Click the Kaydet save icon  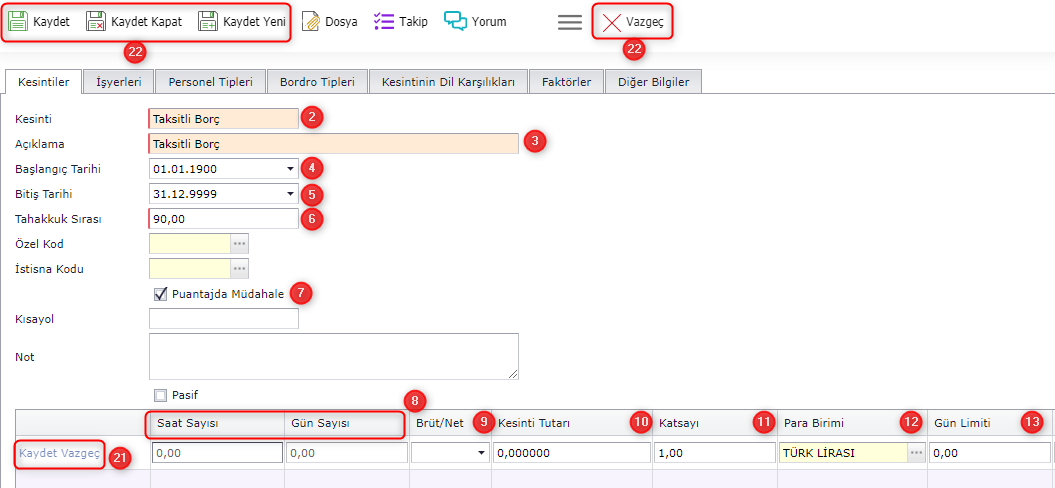(x=18, y=21)
